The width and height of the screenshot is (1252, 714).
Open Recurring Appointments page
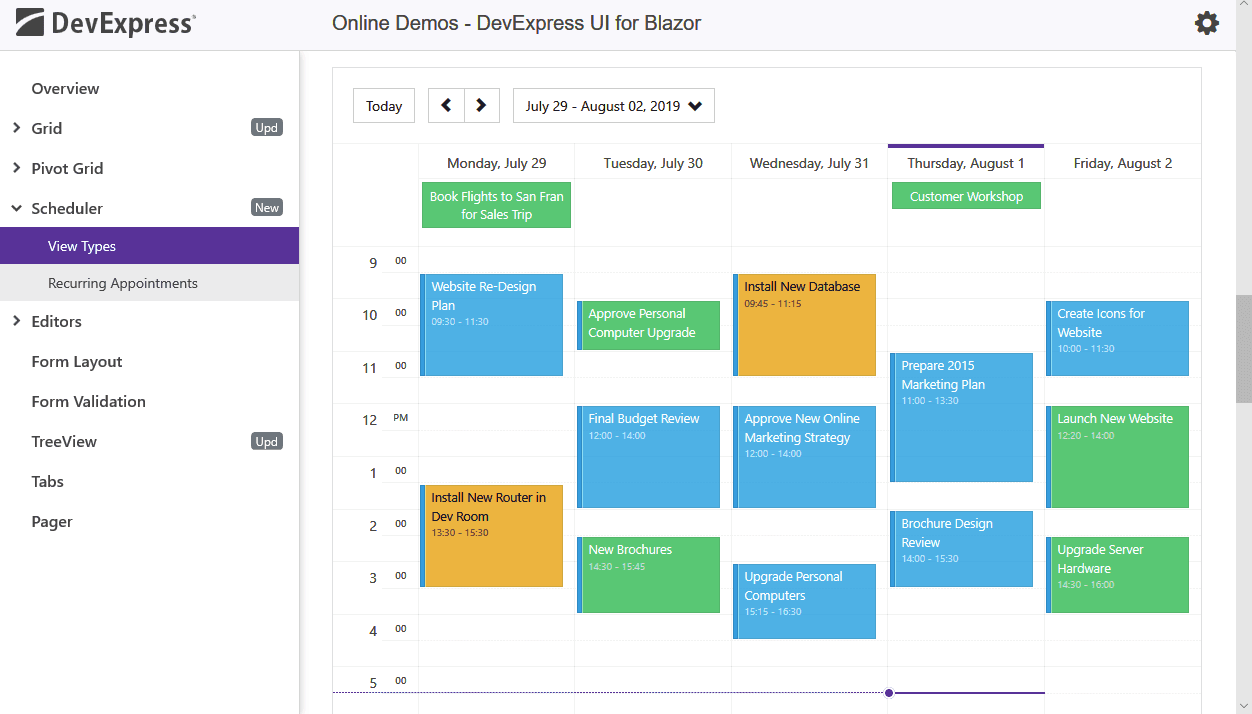(149, 283)
